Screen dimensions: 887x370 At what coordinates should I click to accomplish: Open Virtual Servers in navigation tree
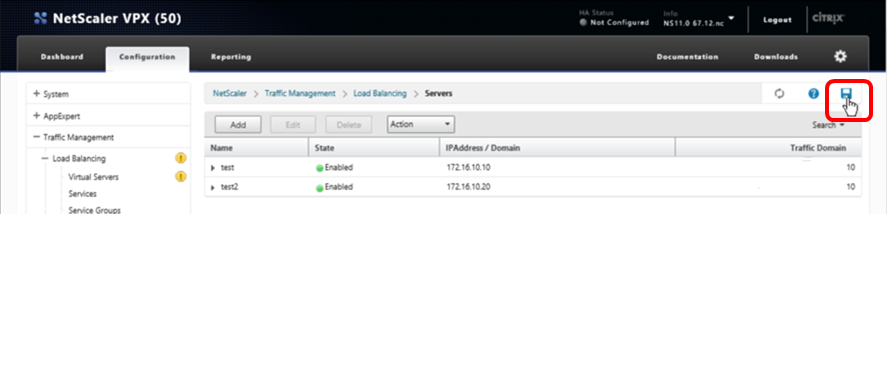[x=93, y=177]
